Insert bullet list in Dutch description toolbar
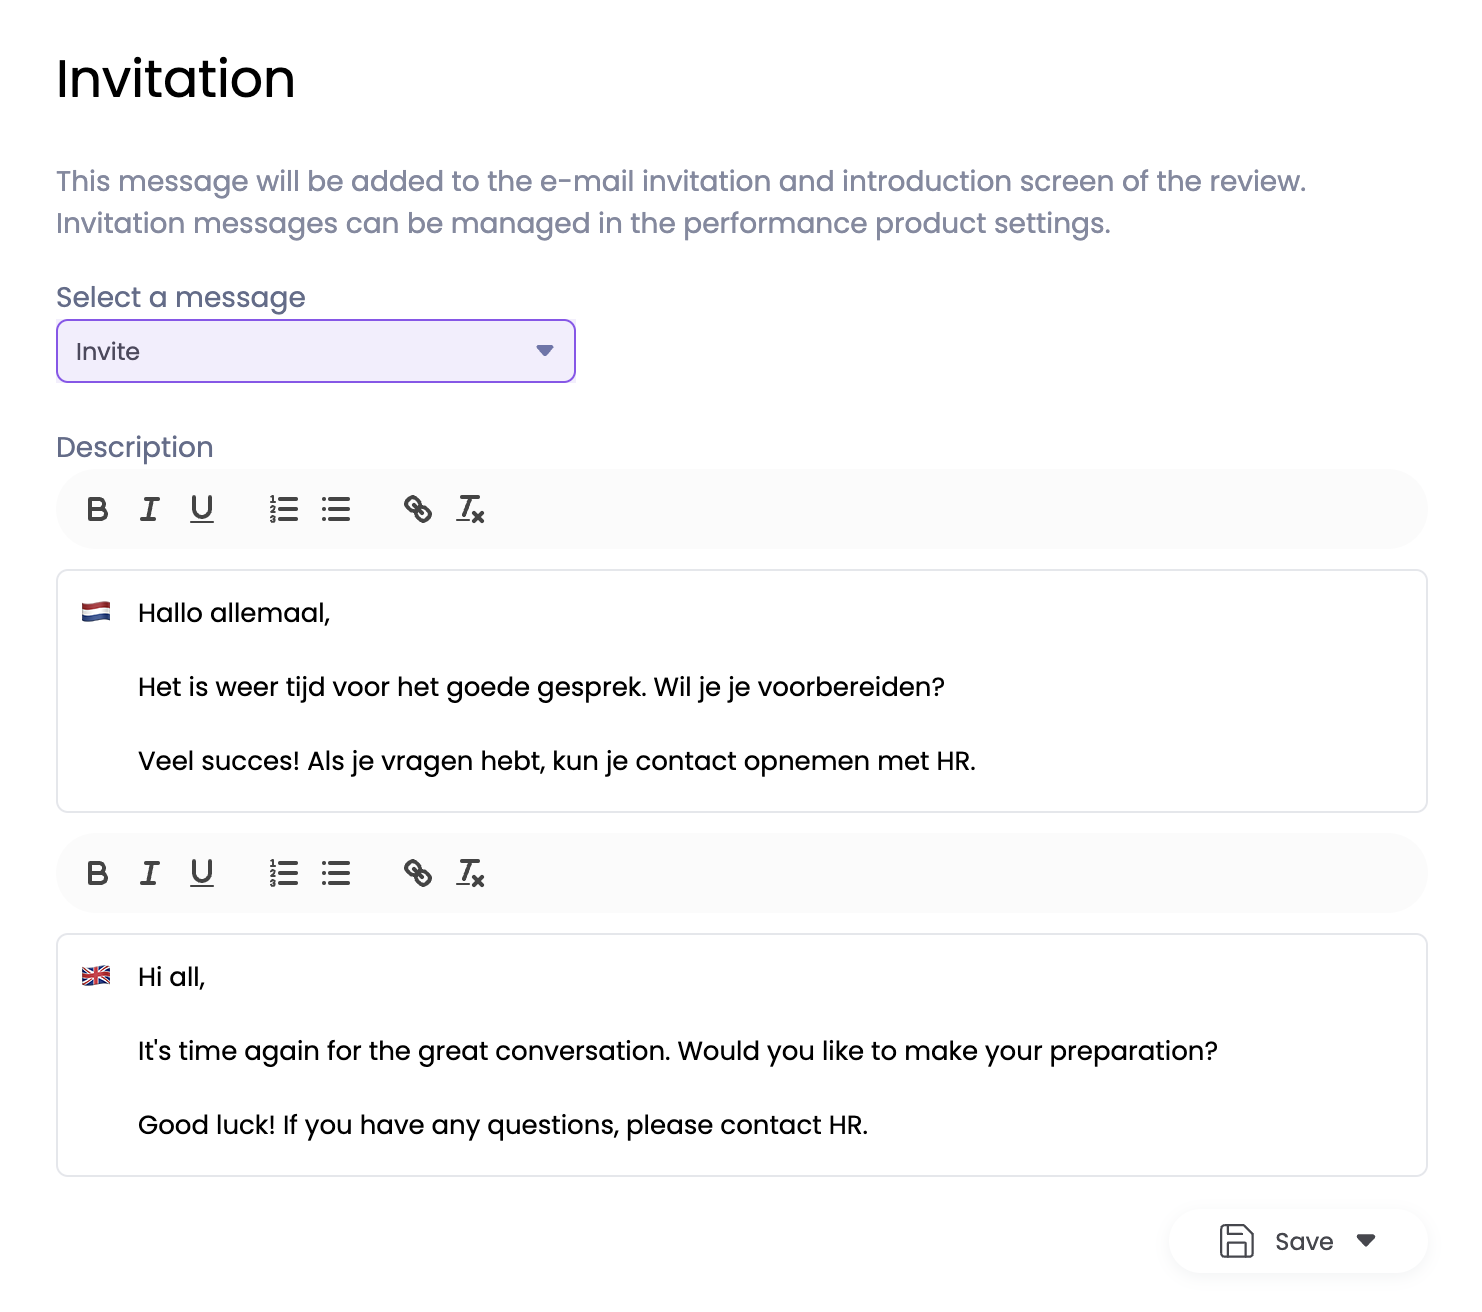Viewport: 1482px width, 1312px height. click(336, 510)
